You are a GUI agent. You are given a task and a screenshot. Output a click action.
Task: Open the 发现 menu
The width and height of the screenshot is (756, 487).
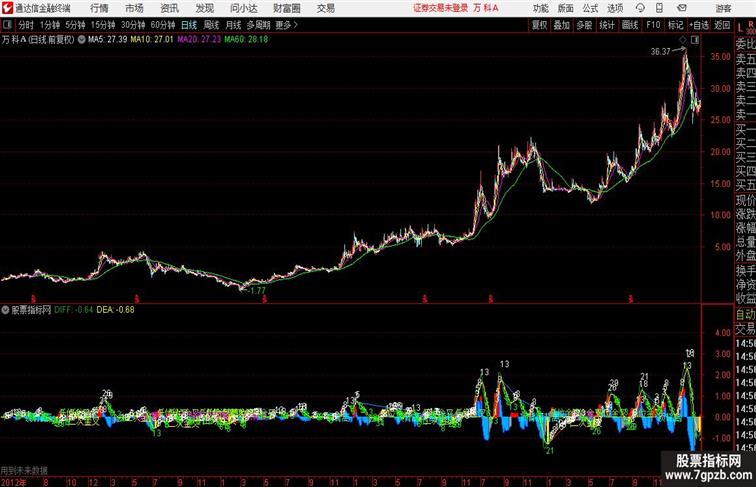click(204, 8)
